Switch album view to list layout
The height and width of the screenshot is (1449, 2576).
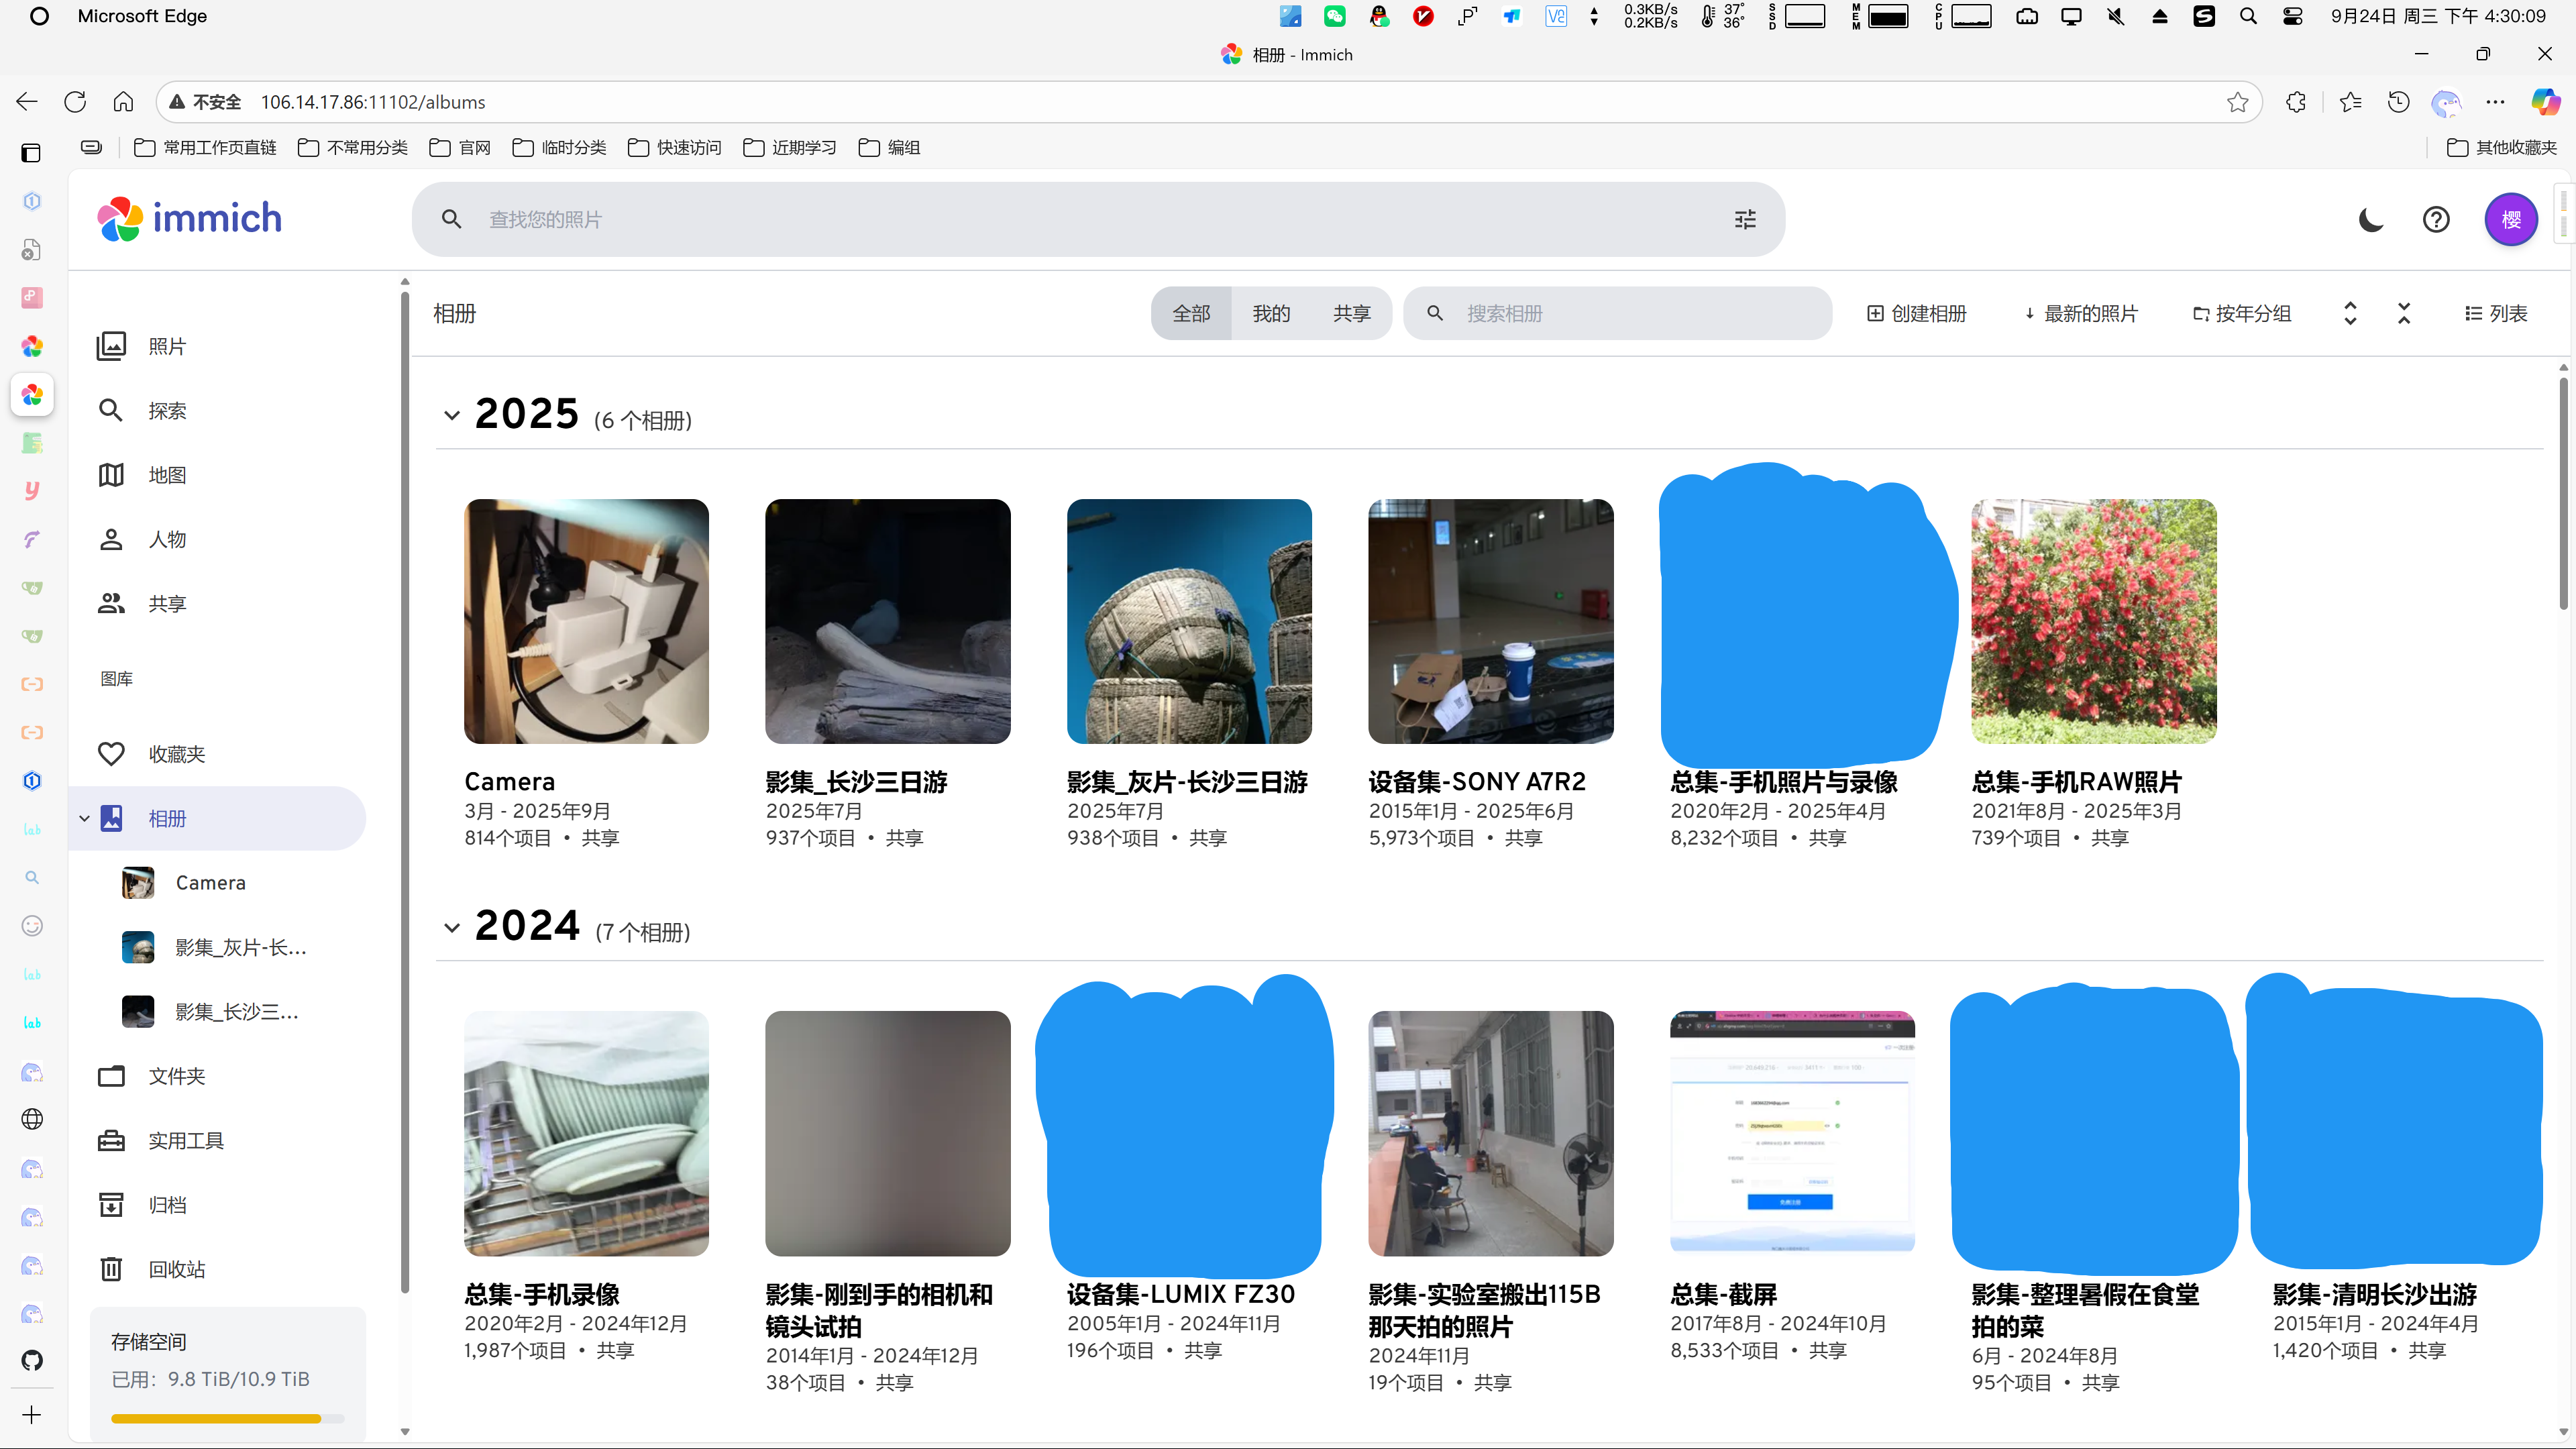tap(2496, 314)
